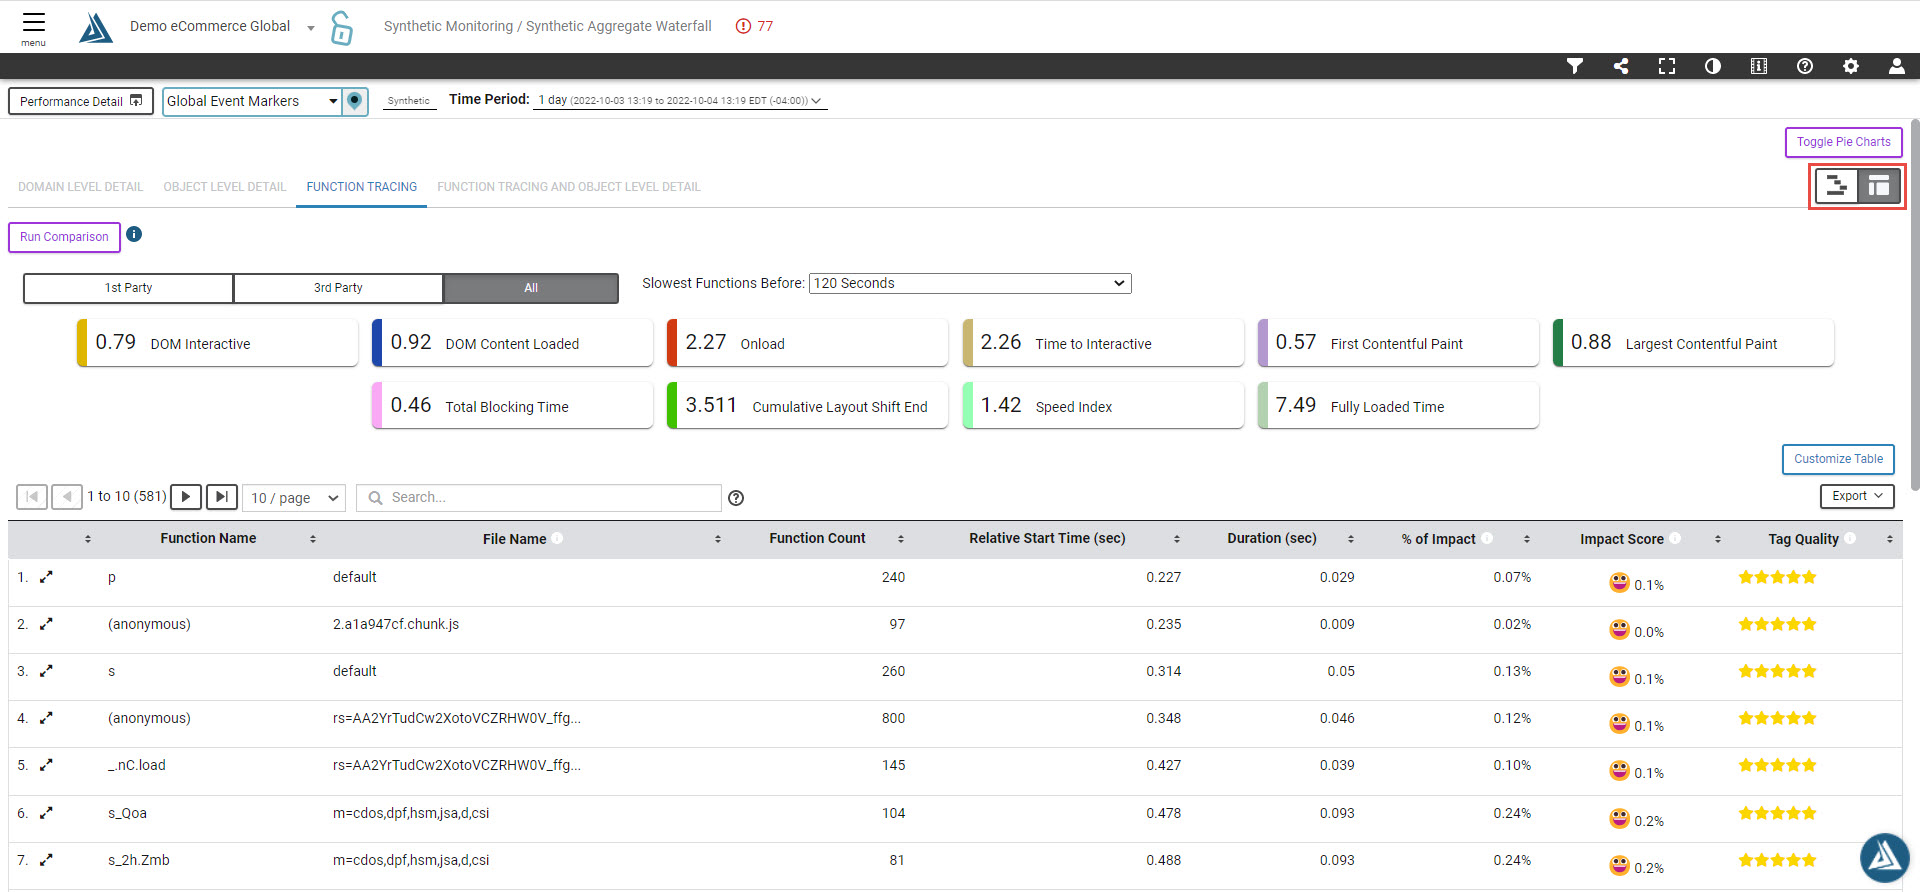Open the help question mark icon
Image resolution: width=1920 pixels, height=892 pixels.
click(x=1805, y=66)
